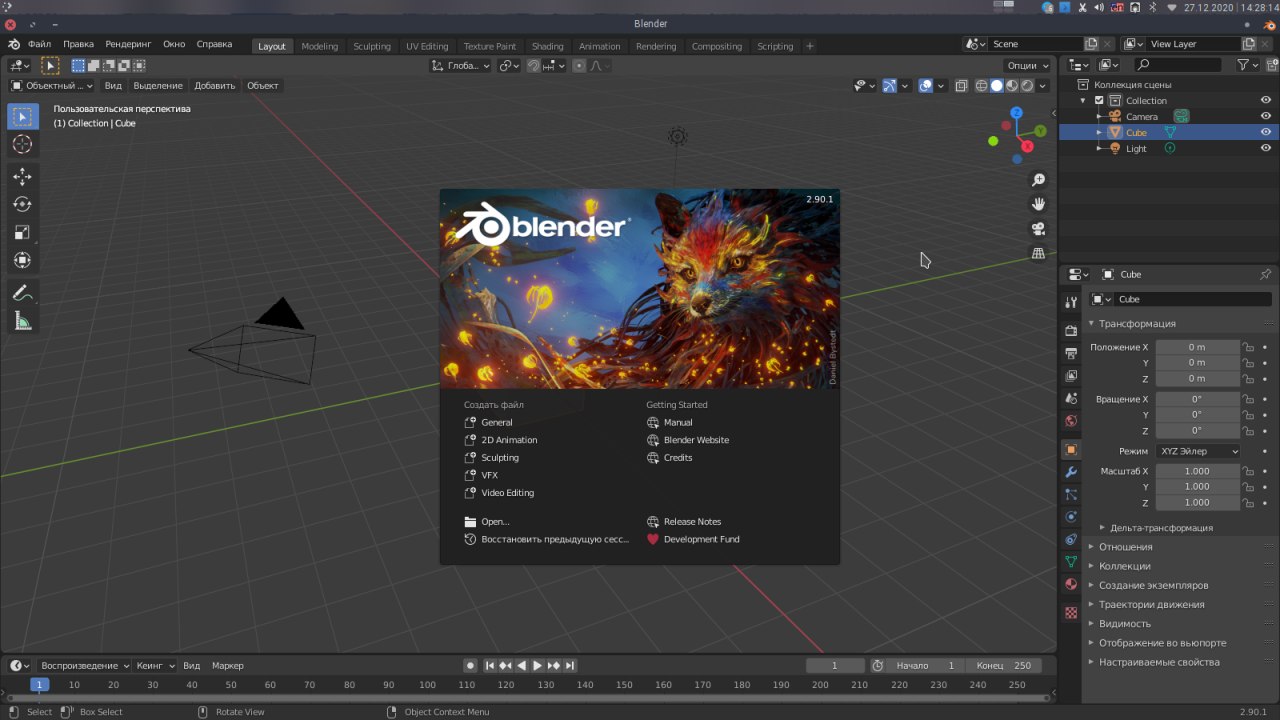Toggle camera view icon in viewport
The height and width of the screenshot is (720, 1280).
click(1039, 229)
